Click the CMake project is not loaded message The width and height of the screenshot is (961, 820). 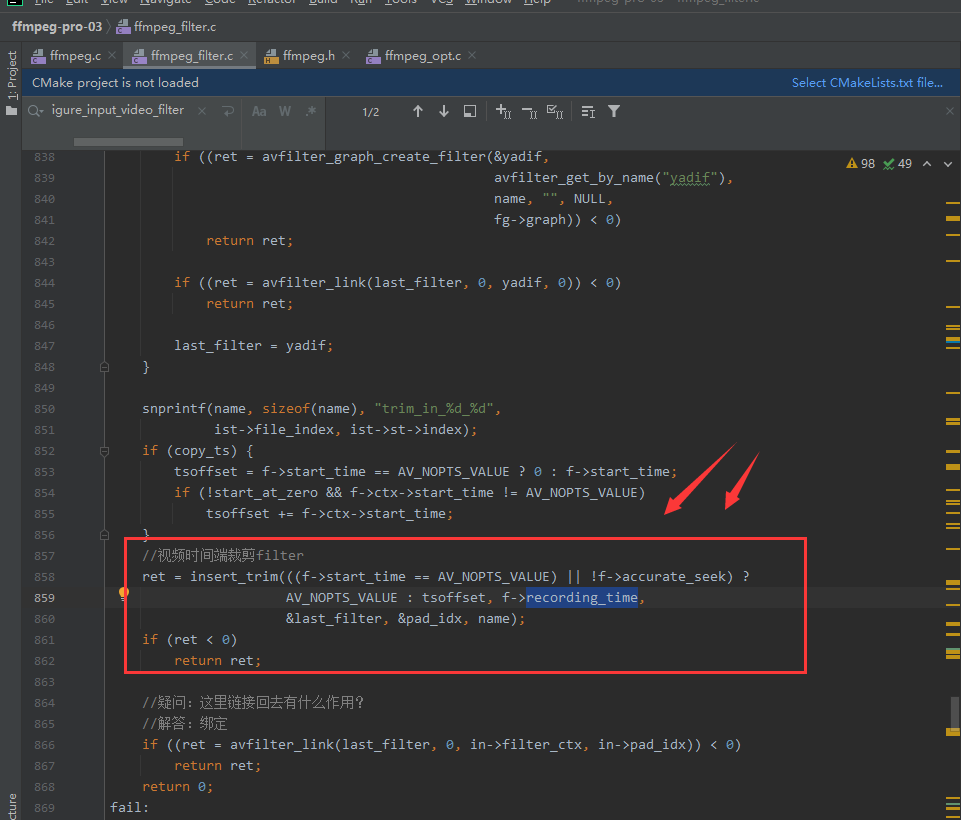point(115,83)
